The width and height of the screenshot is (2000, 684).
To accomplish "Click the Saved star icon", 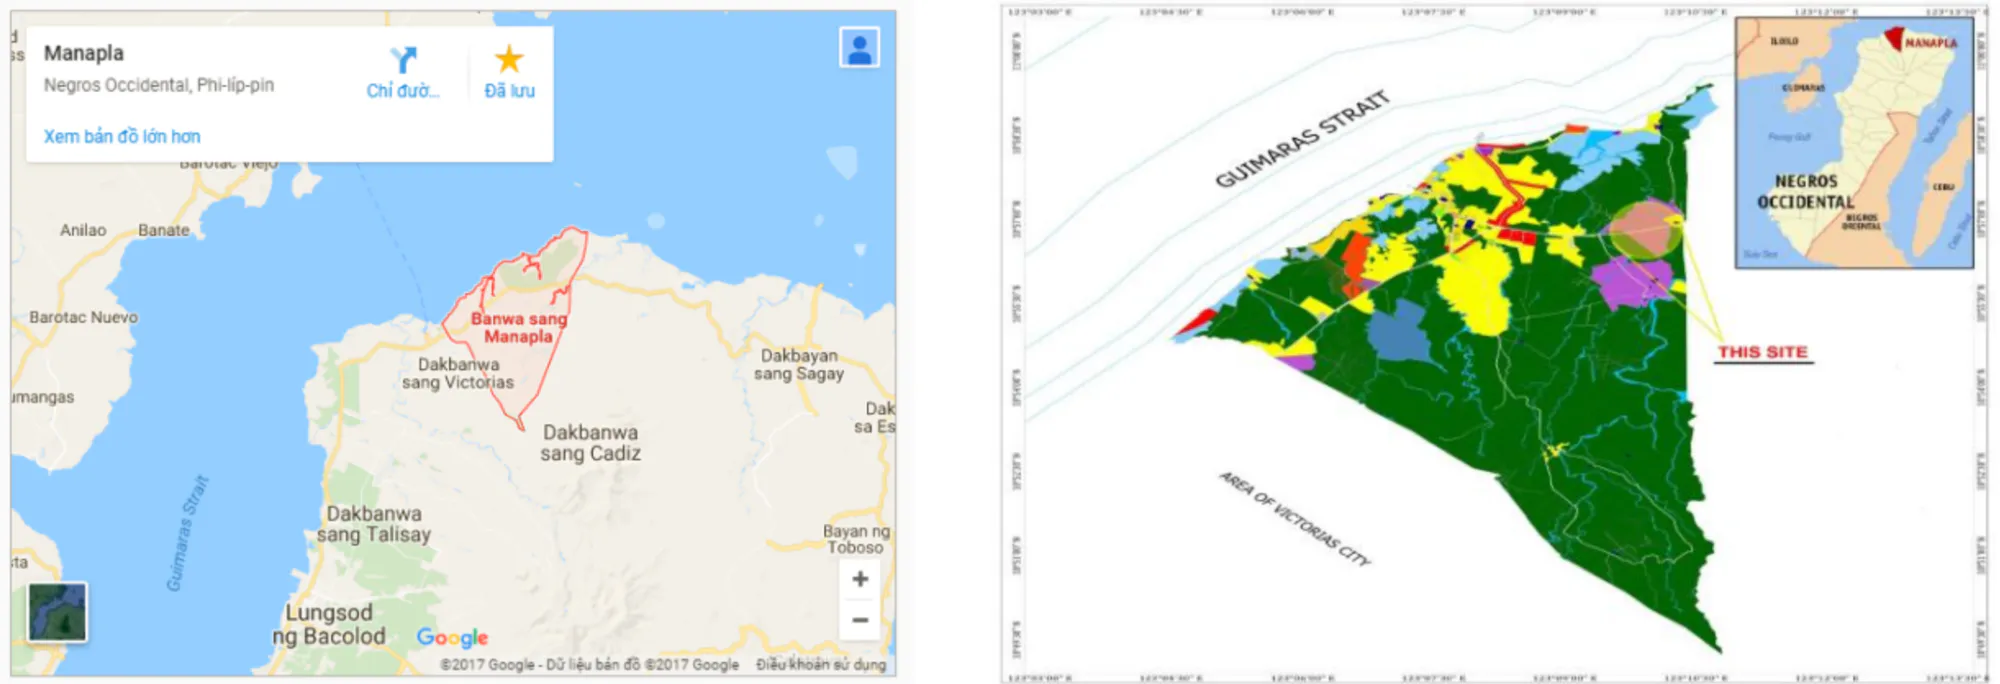I will 509,59.
